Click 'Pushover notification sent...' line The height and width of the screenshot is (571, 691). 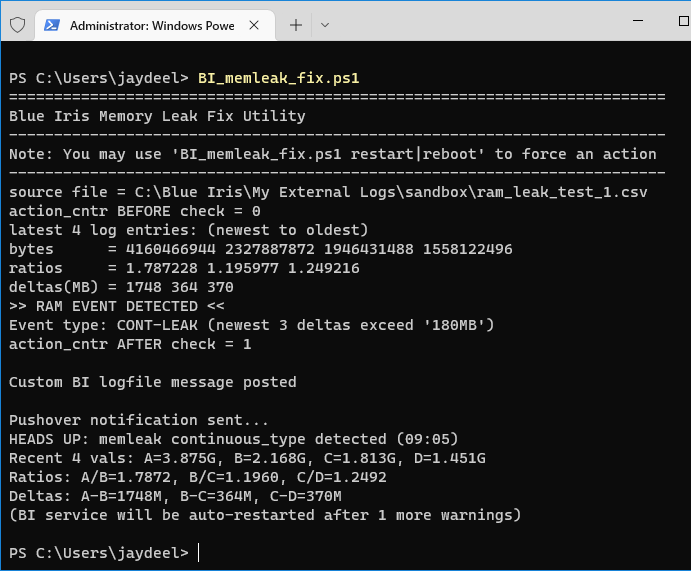point(139,420)
